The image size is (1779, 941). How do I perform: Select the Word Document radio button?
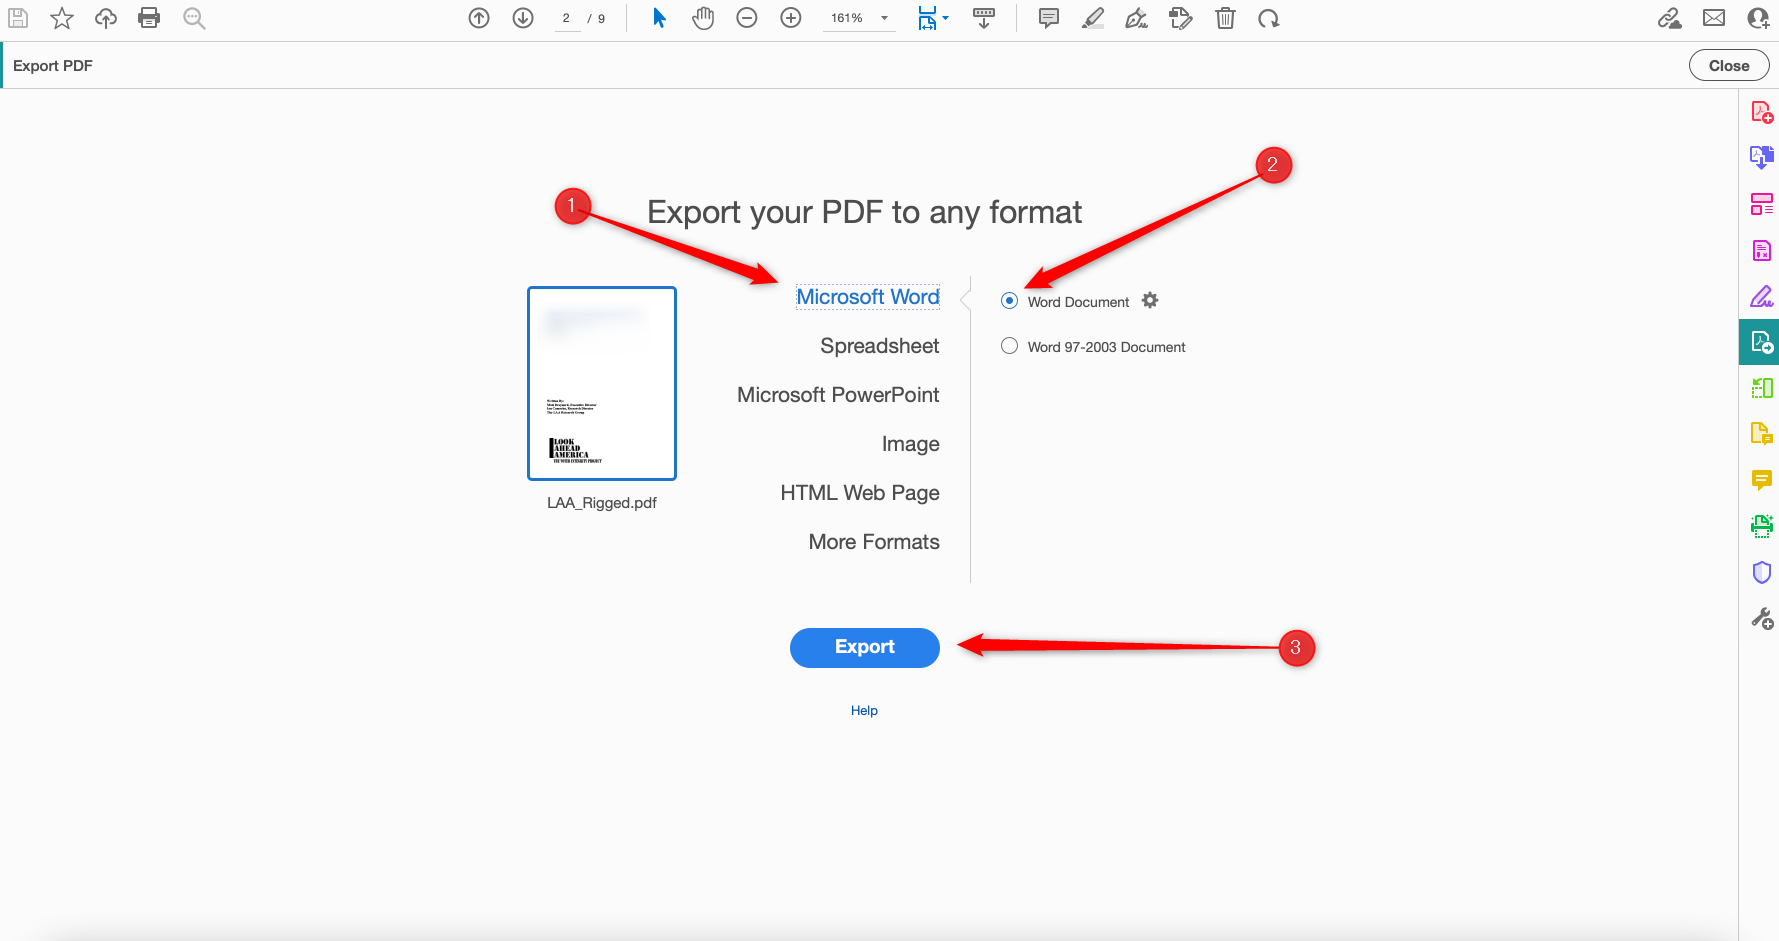(1009, 300)
